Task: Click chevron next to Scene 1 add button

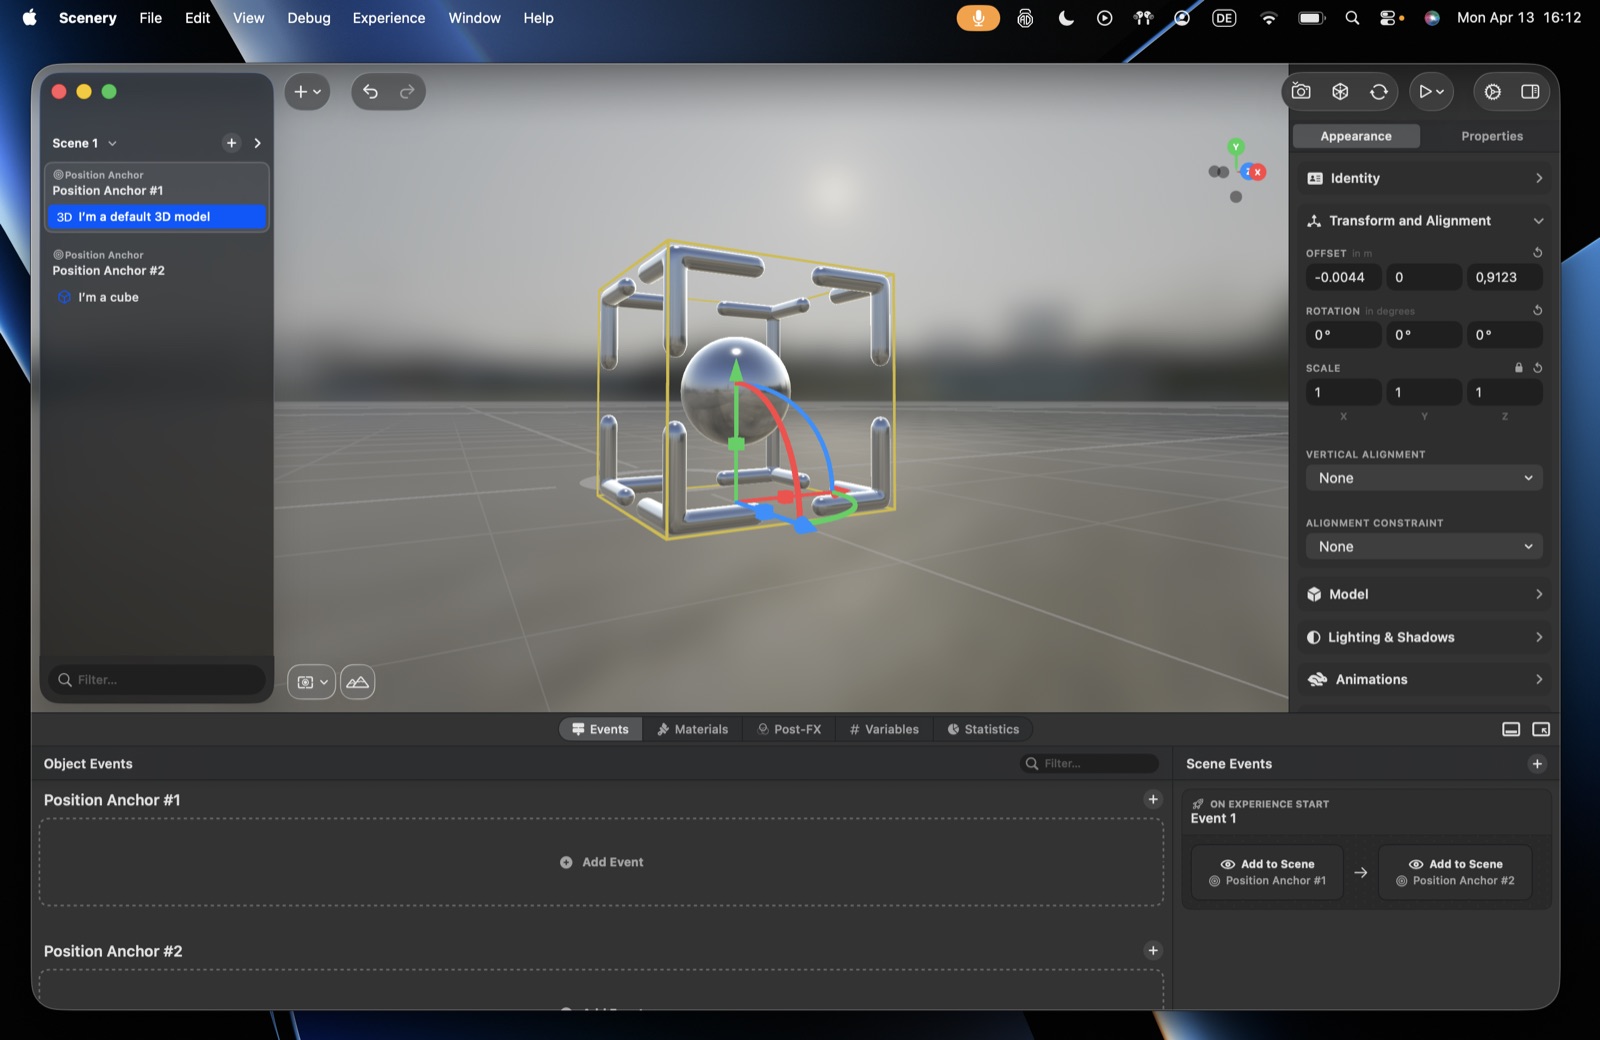Action: coord(258,143)
